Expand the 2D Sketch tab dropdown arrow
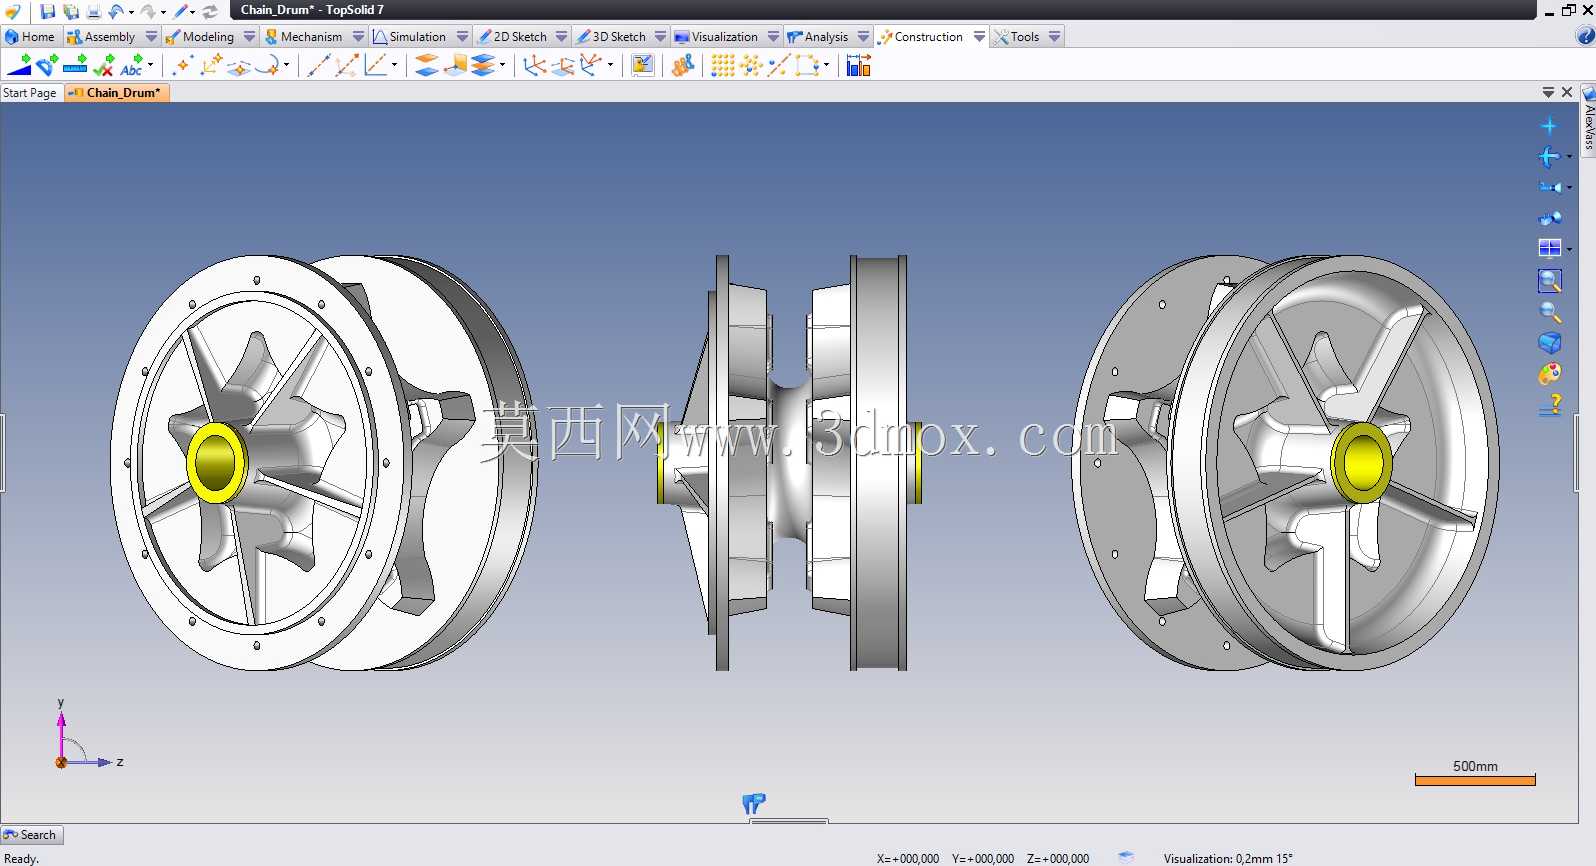 [x=562, y=37]
